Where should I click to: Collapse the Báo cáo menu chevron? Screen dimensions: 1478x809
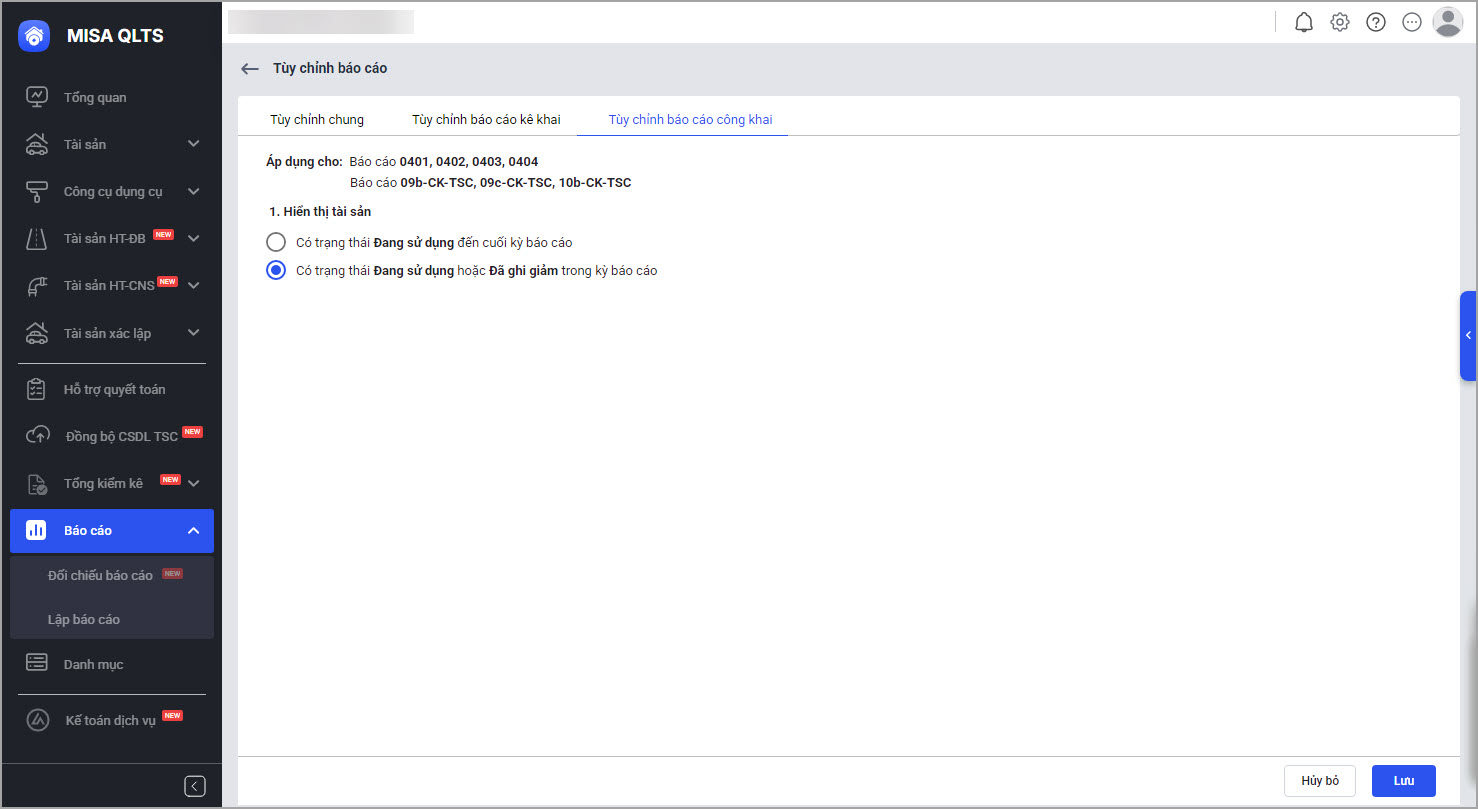tap(194, 531)
